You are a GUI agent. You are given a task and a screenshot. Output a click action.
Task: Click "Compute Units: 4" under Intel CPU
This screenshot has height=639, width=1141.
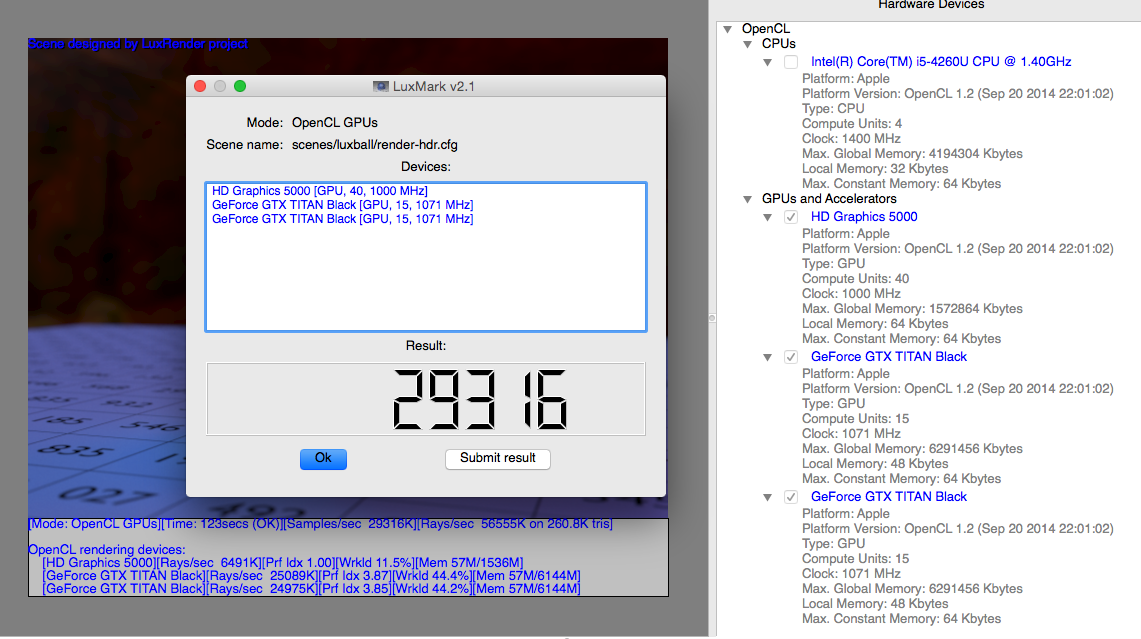[x=851, y=124]
